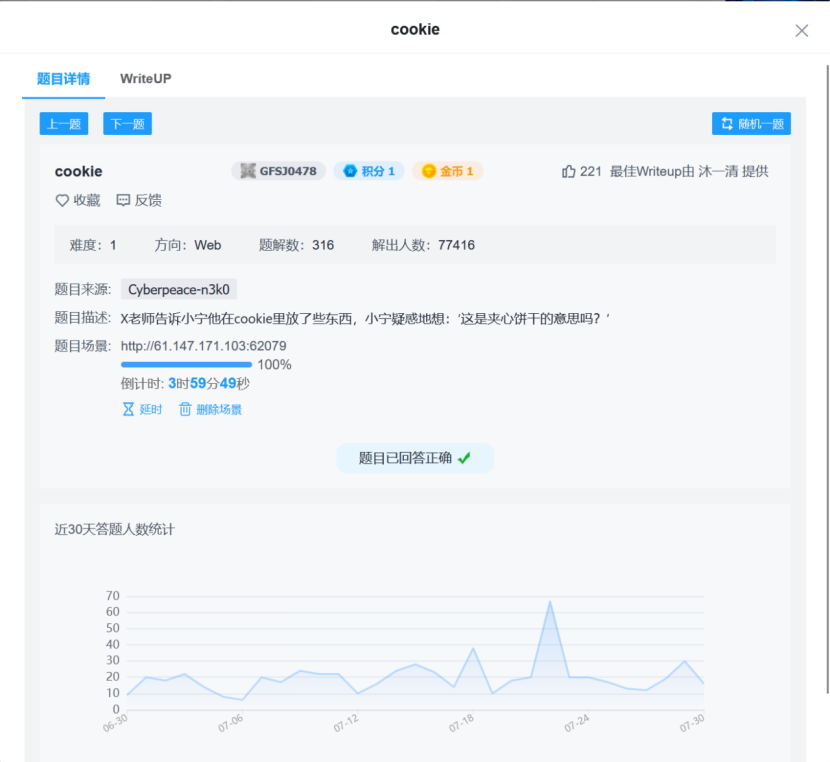Click the heart 收藏 favorite icon

click(62, 201)
